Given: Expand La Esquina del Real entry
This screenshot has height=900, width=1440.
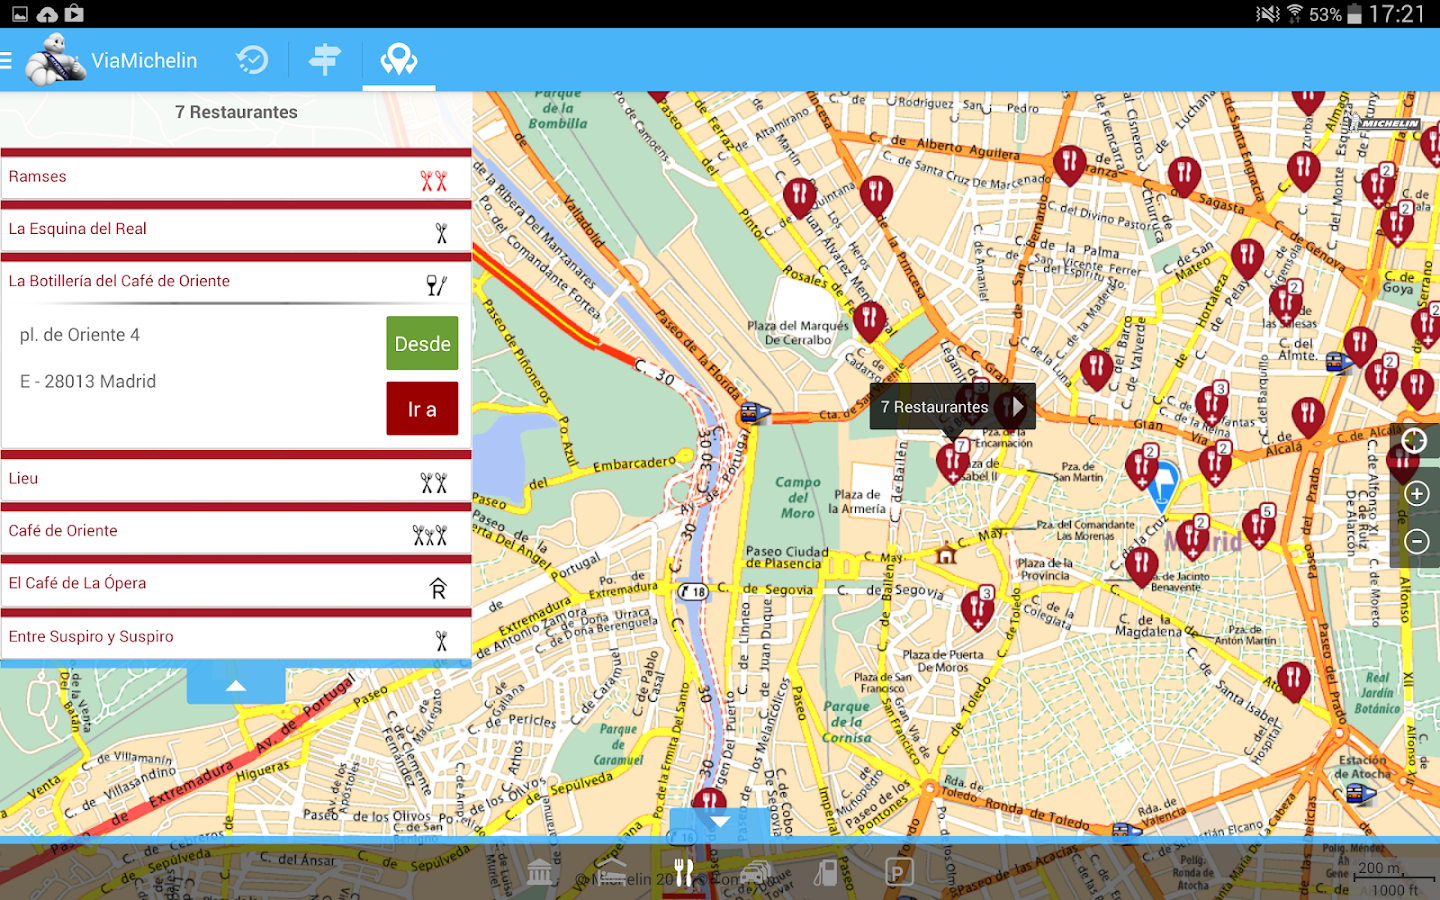Looking at the screenshot, I should click(236, 230).
